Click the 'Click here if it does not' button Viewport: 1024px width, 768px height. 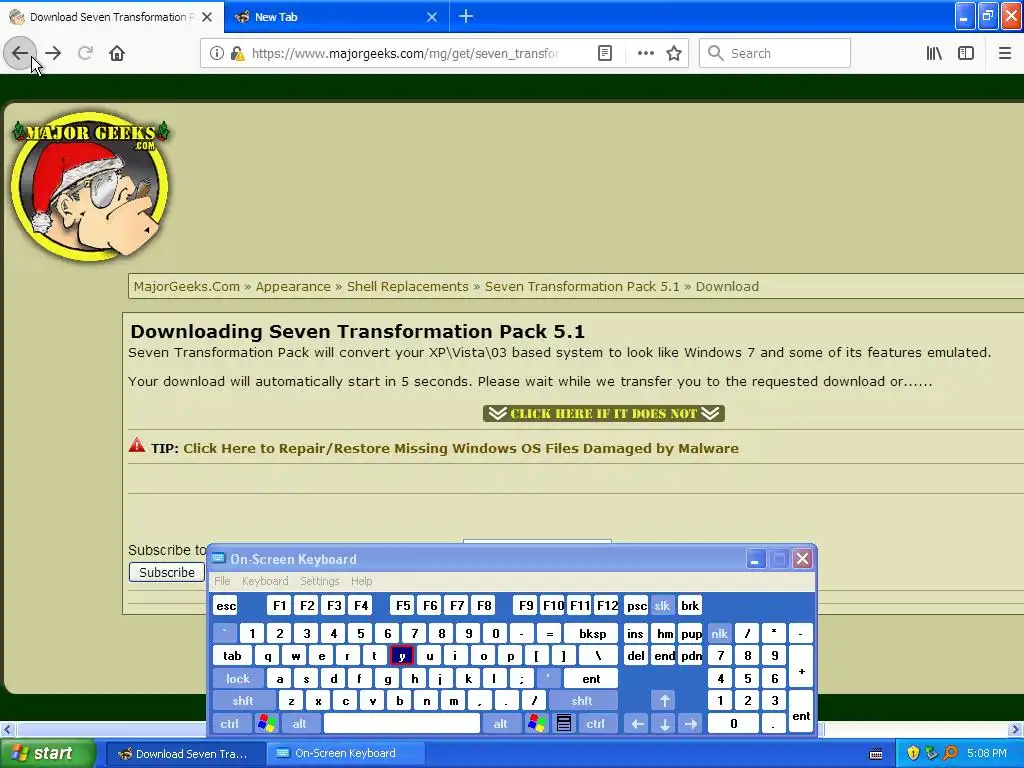point(603,413)
